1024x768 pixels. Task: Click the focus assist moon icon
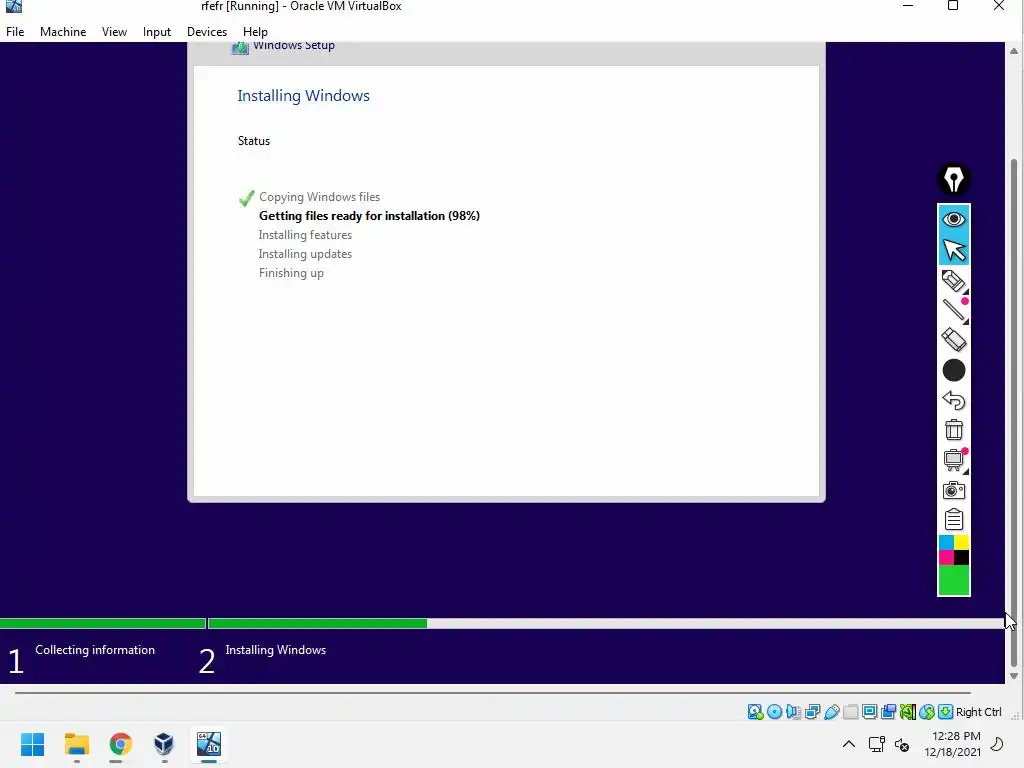click(x=997, y=744)
